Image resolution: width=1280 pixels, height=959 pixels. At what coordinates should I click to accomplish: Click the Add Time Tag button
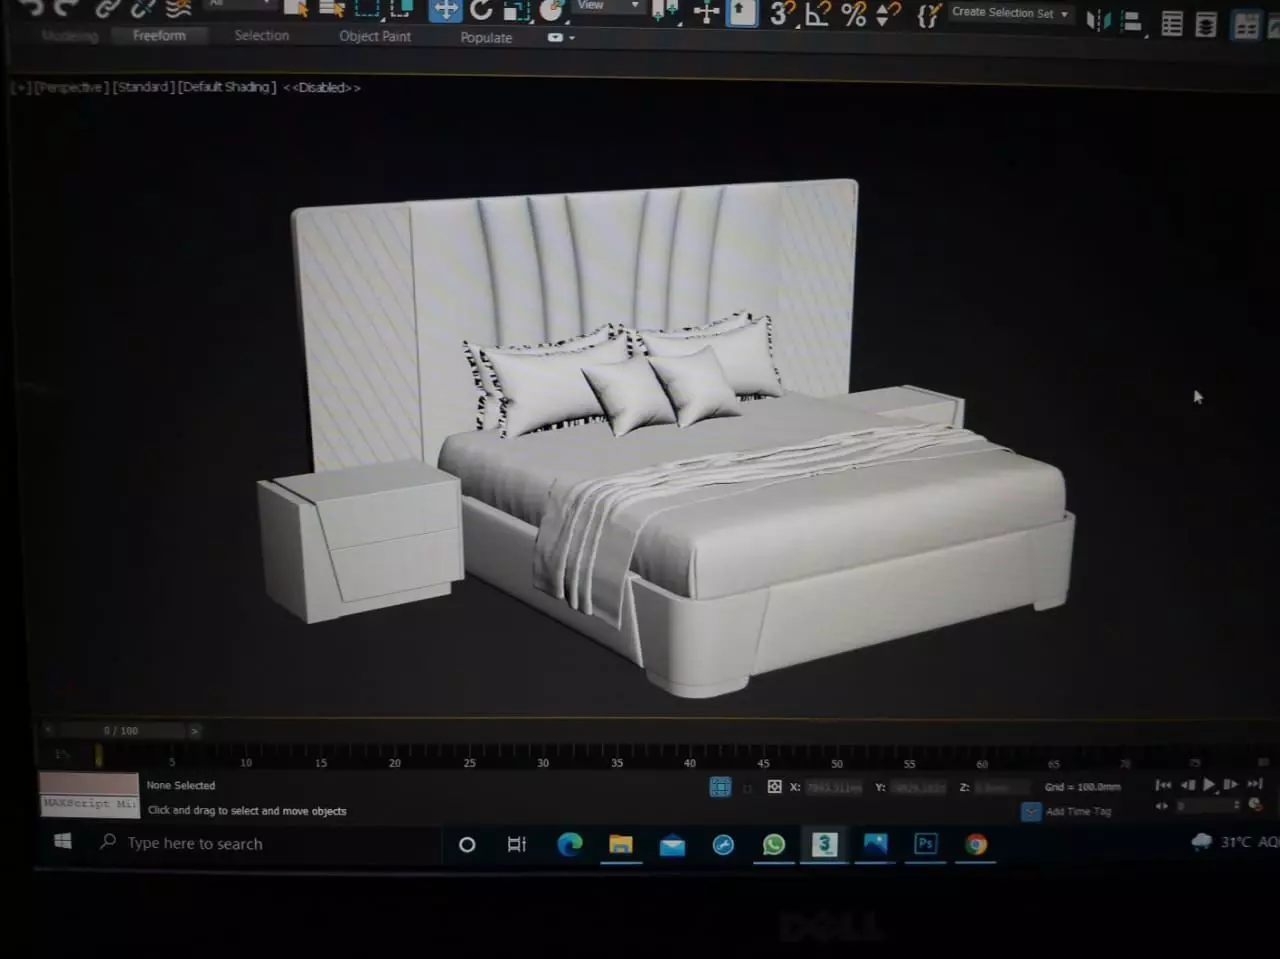(x=1067, y=811)
